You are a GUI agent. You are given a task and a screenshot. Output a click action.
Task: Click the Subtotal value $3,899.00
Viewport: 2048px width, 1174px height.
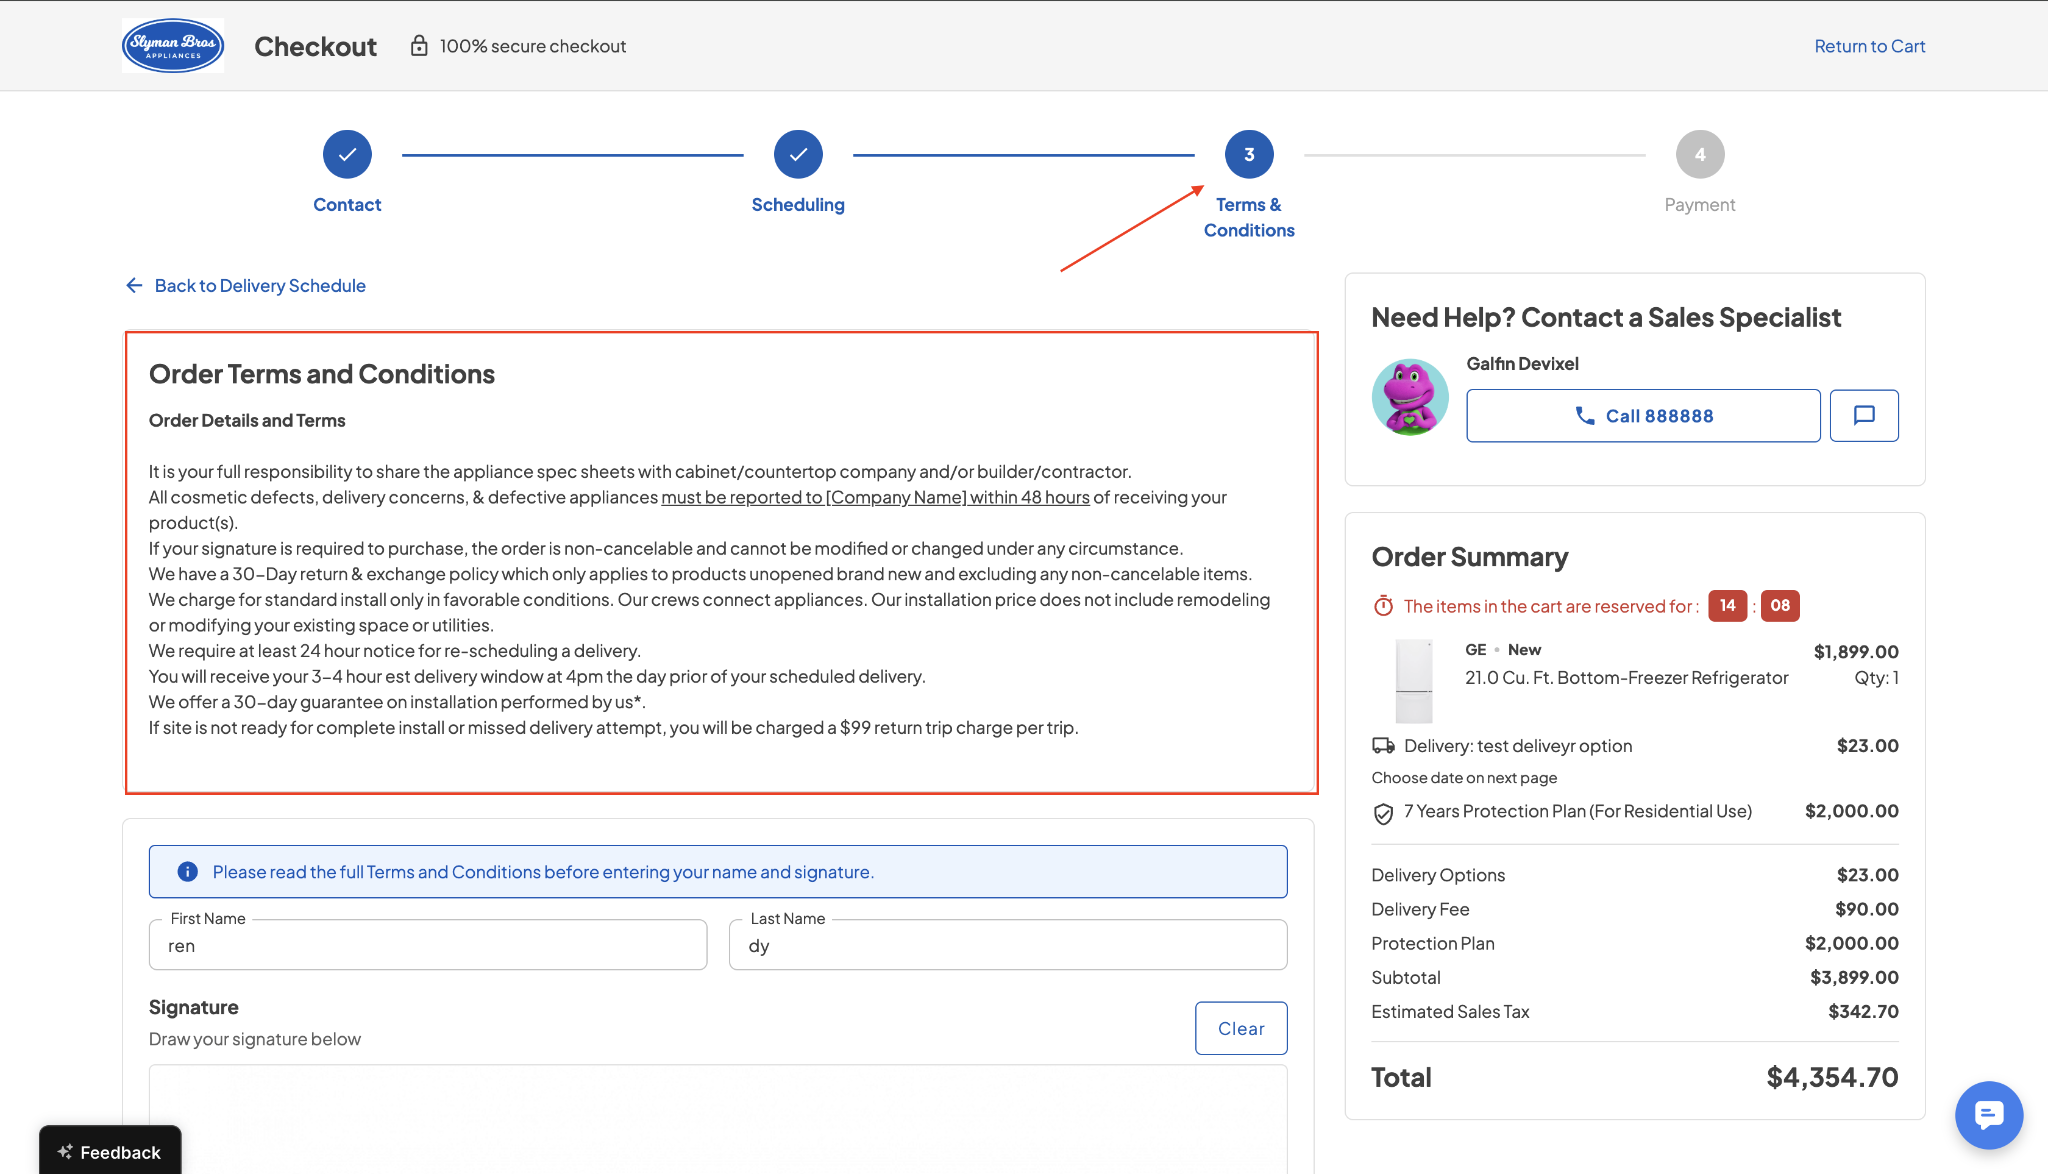pos(1854,977)
